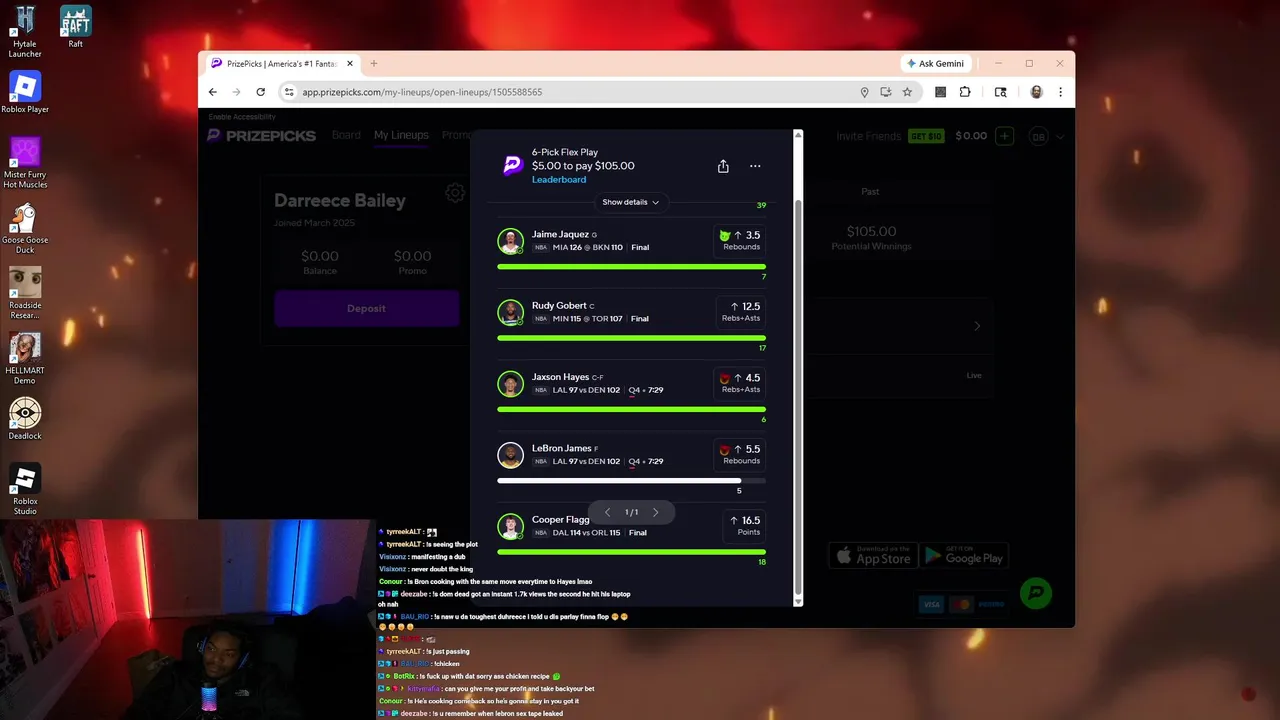
Task: Click Jaxson Hayes player avatar
Action: 511,384
